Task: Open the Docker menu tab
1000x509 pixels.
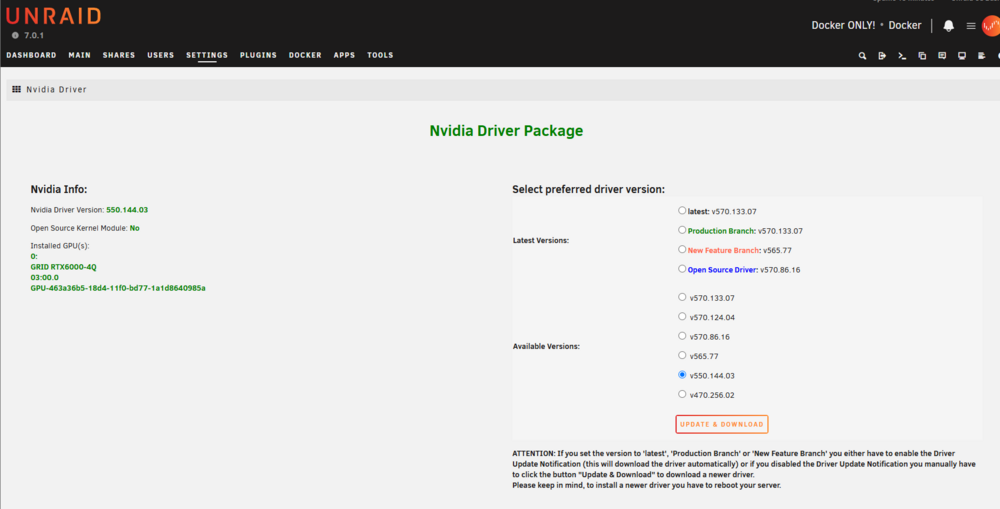Action: pyautogui.click(x=305, y=55)
